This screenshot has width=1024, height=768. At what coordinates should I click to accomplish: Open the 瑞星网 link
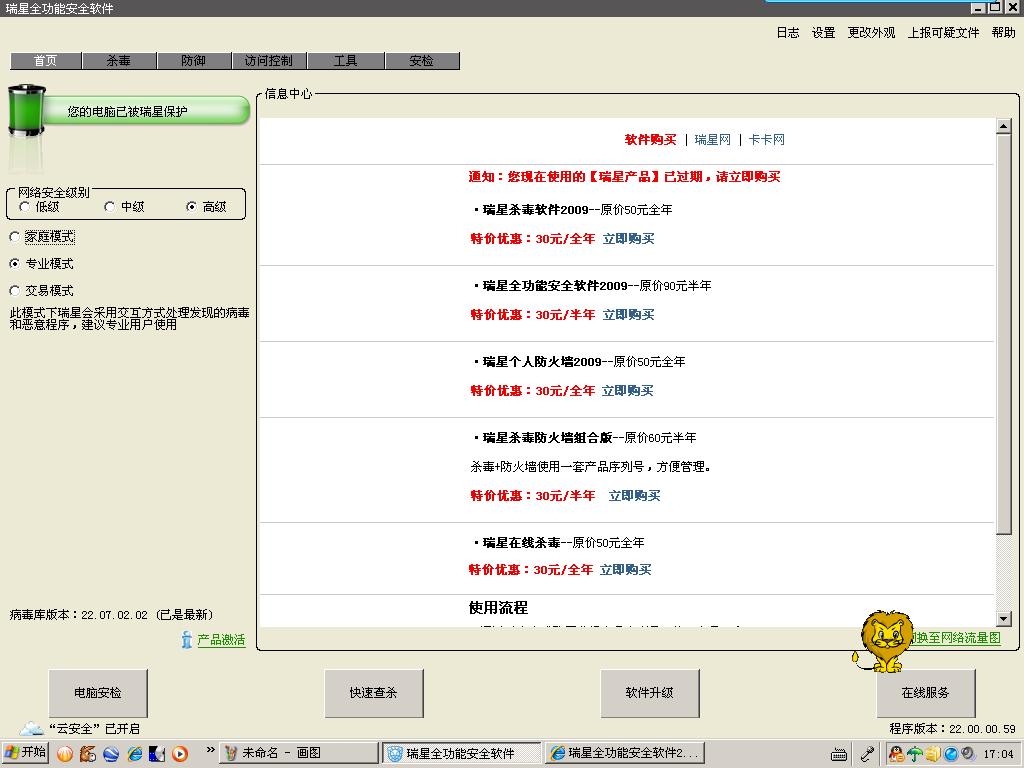point(712,140)
